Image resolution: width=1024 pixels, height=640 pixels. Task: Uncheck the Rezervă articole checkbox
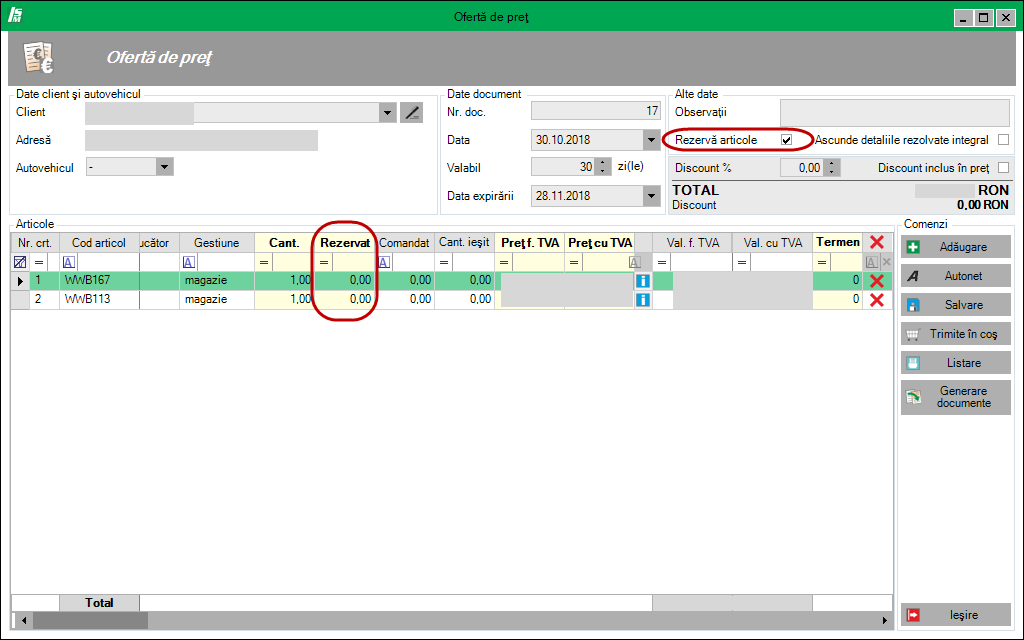click(x=786, y=140)
